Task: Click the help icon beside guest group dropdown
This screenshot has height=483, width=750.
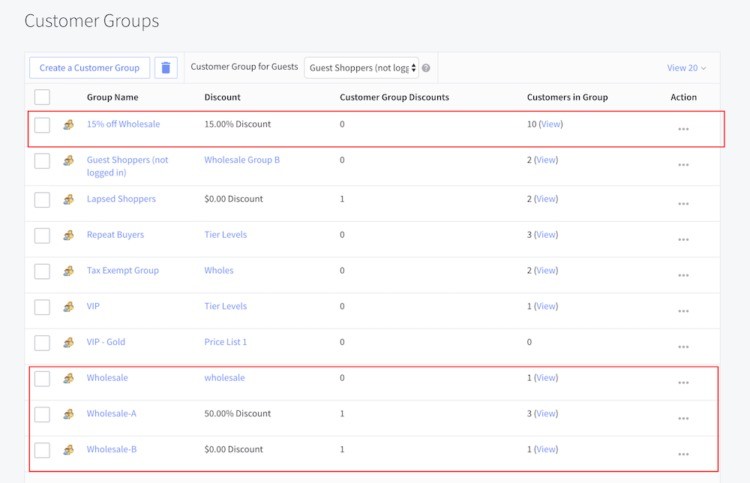Action: pyautogui.click(x=427, y=68)
